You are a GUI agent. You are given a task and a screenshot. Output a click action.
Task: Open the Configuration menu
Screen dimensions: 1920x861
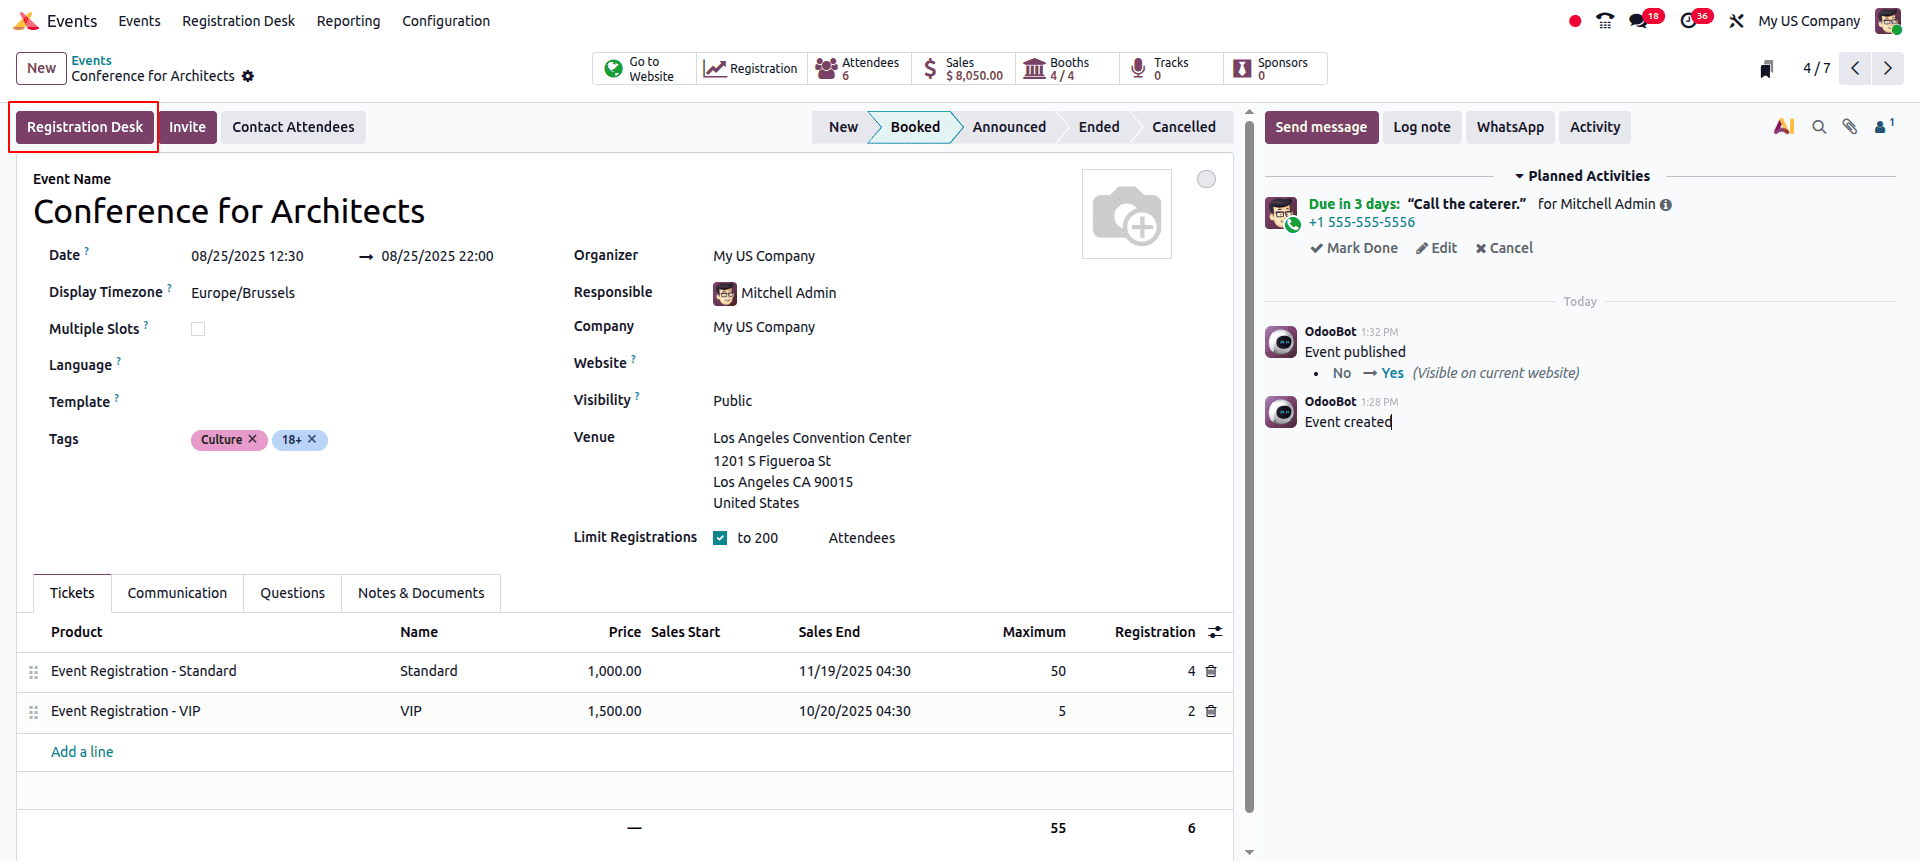point(446,21)
